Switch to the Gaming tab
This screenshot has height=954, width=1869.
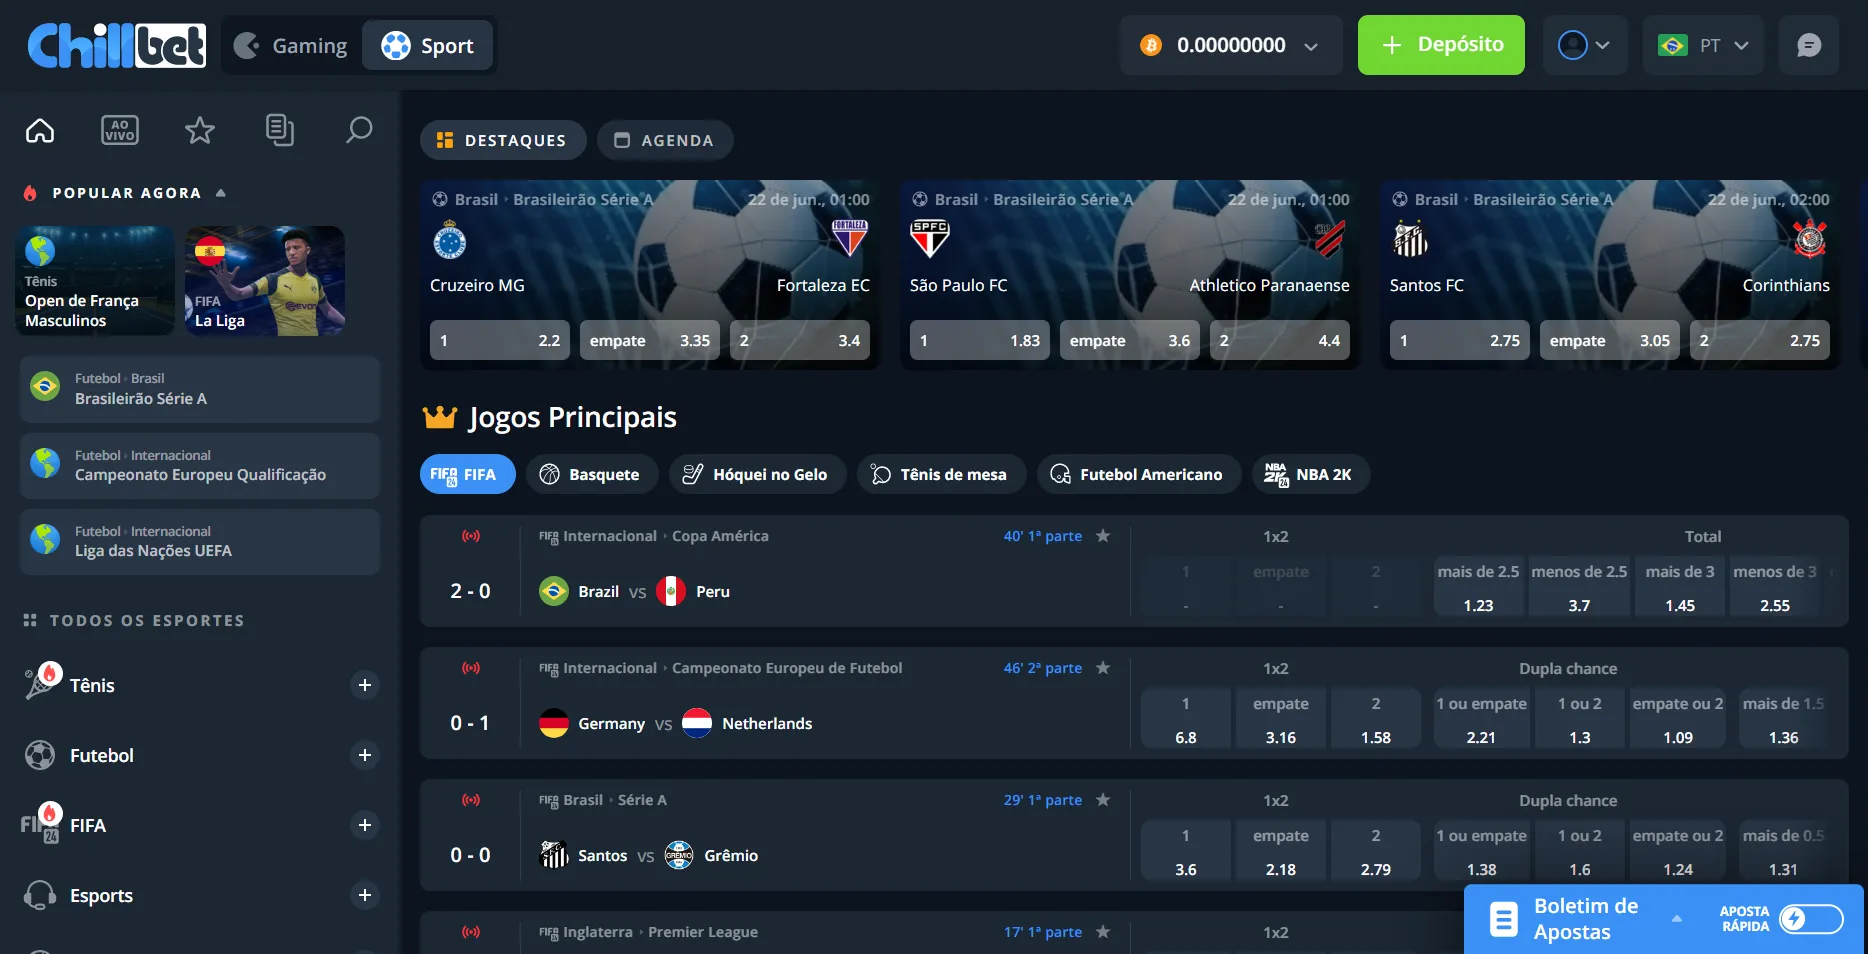pos(291,45)
